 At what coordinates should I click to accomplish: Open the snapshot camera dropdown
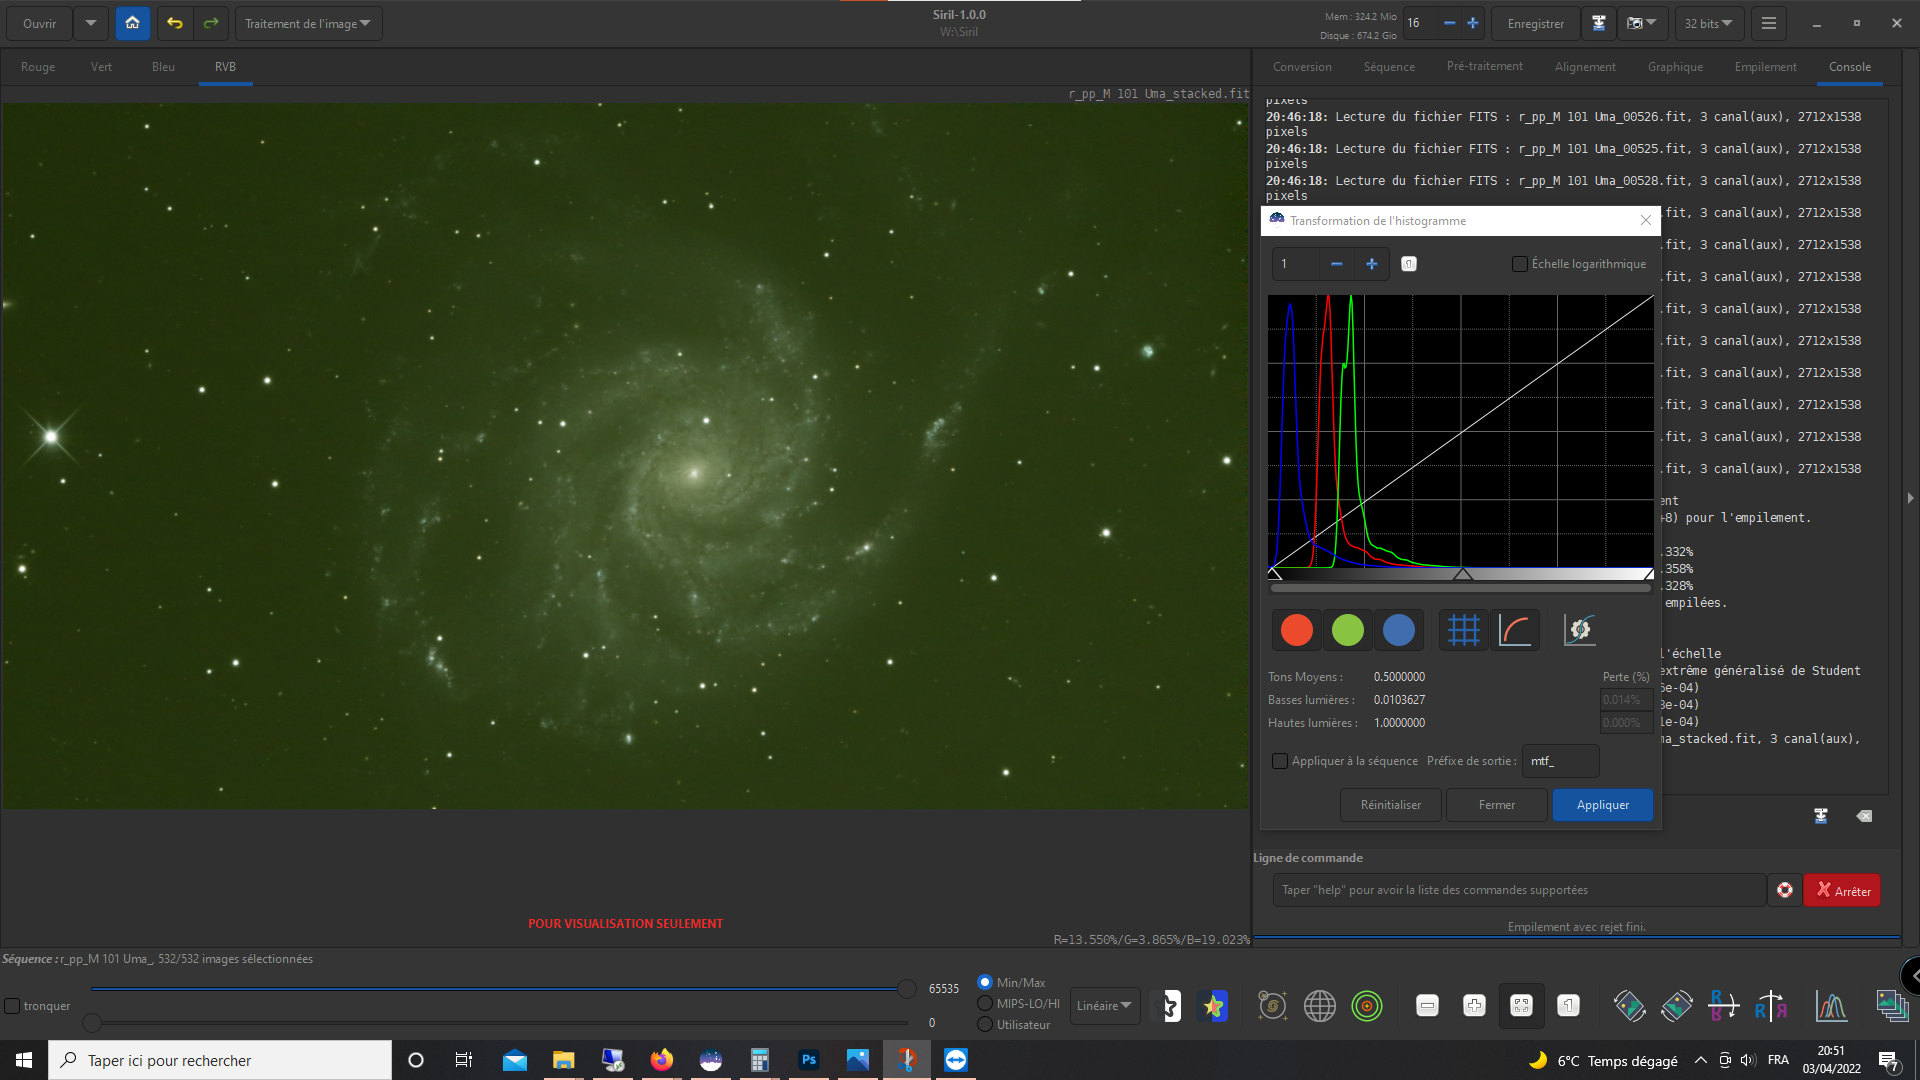pyautogui.click(x=1642, y=23)
